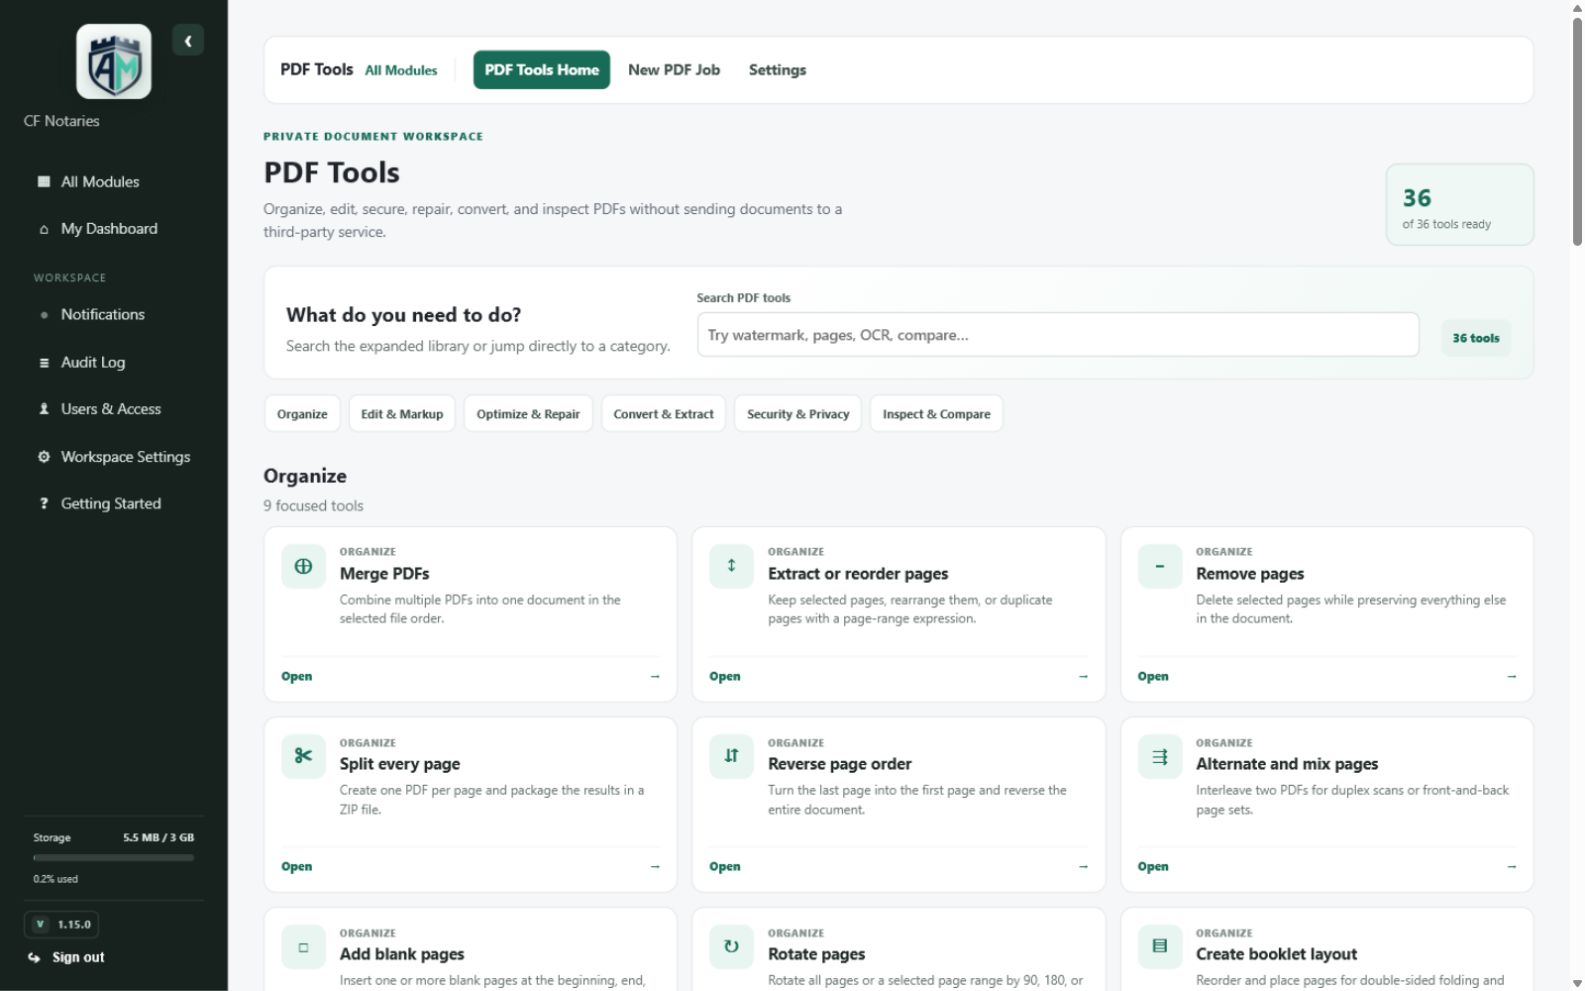
Task: Click the scrollbar down arrow
Action: 1577,983
